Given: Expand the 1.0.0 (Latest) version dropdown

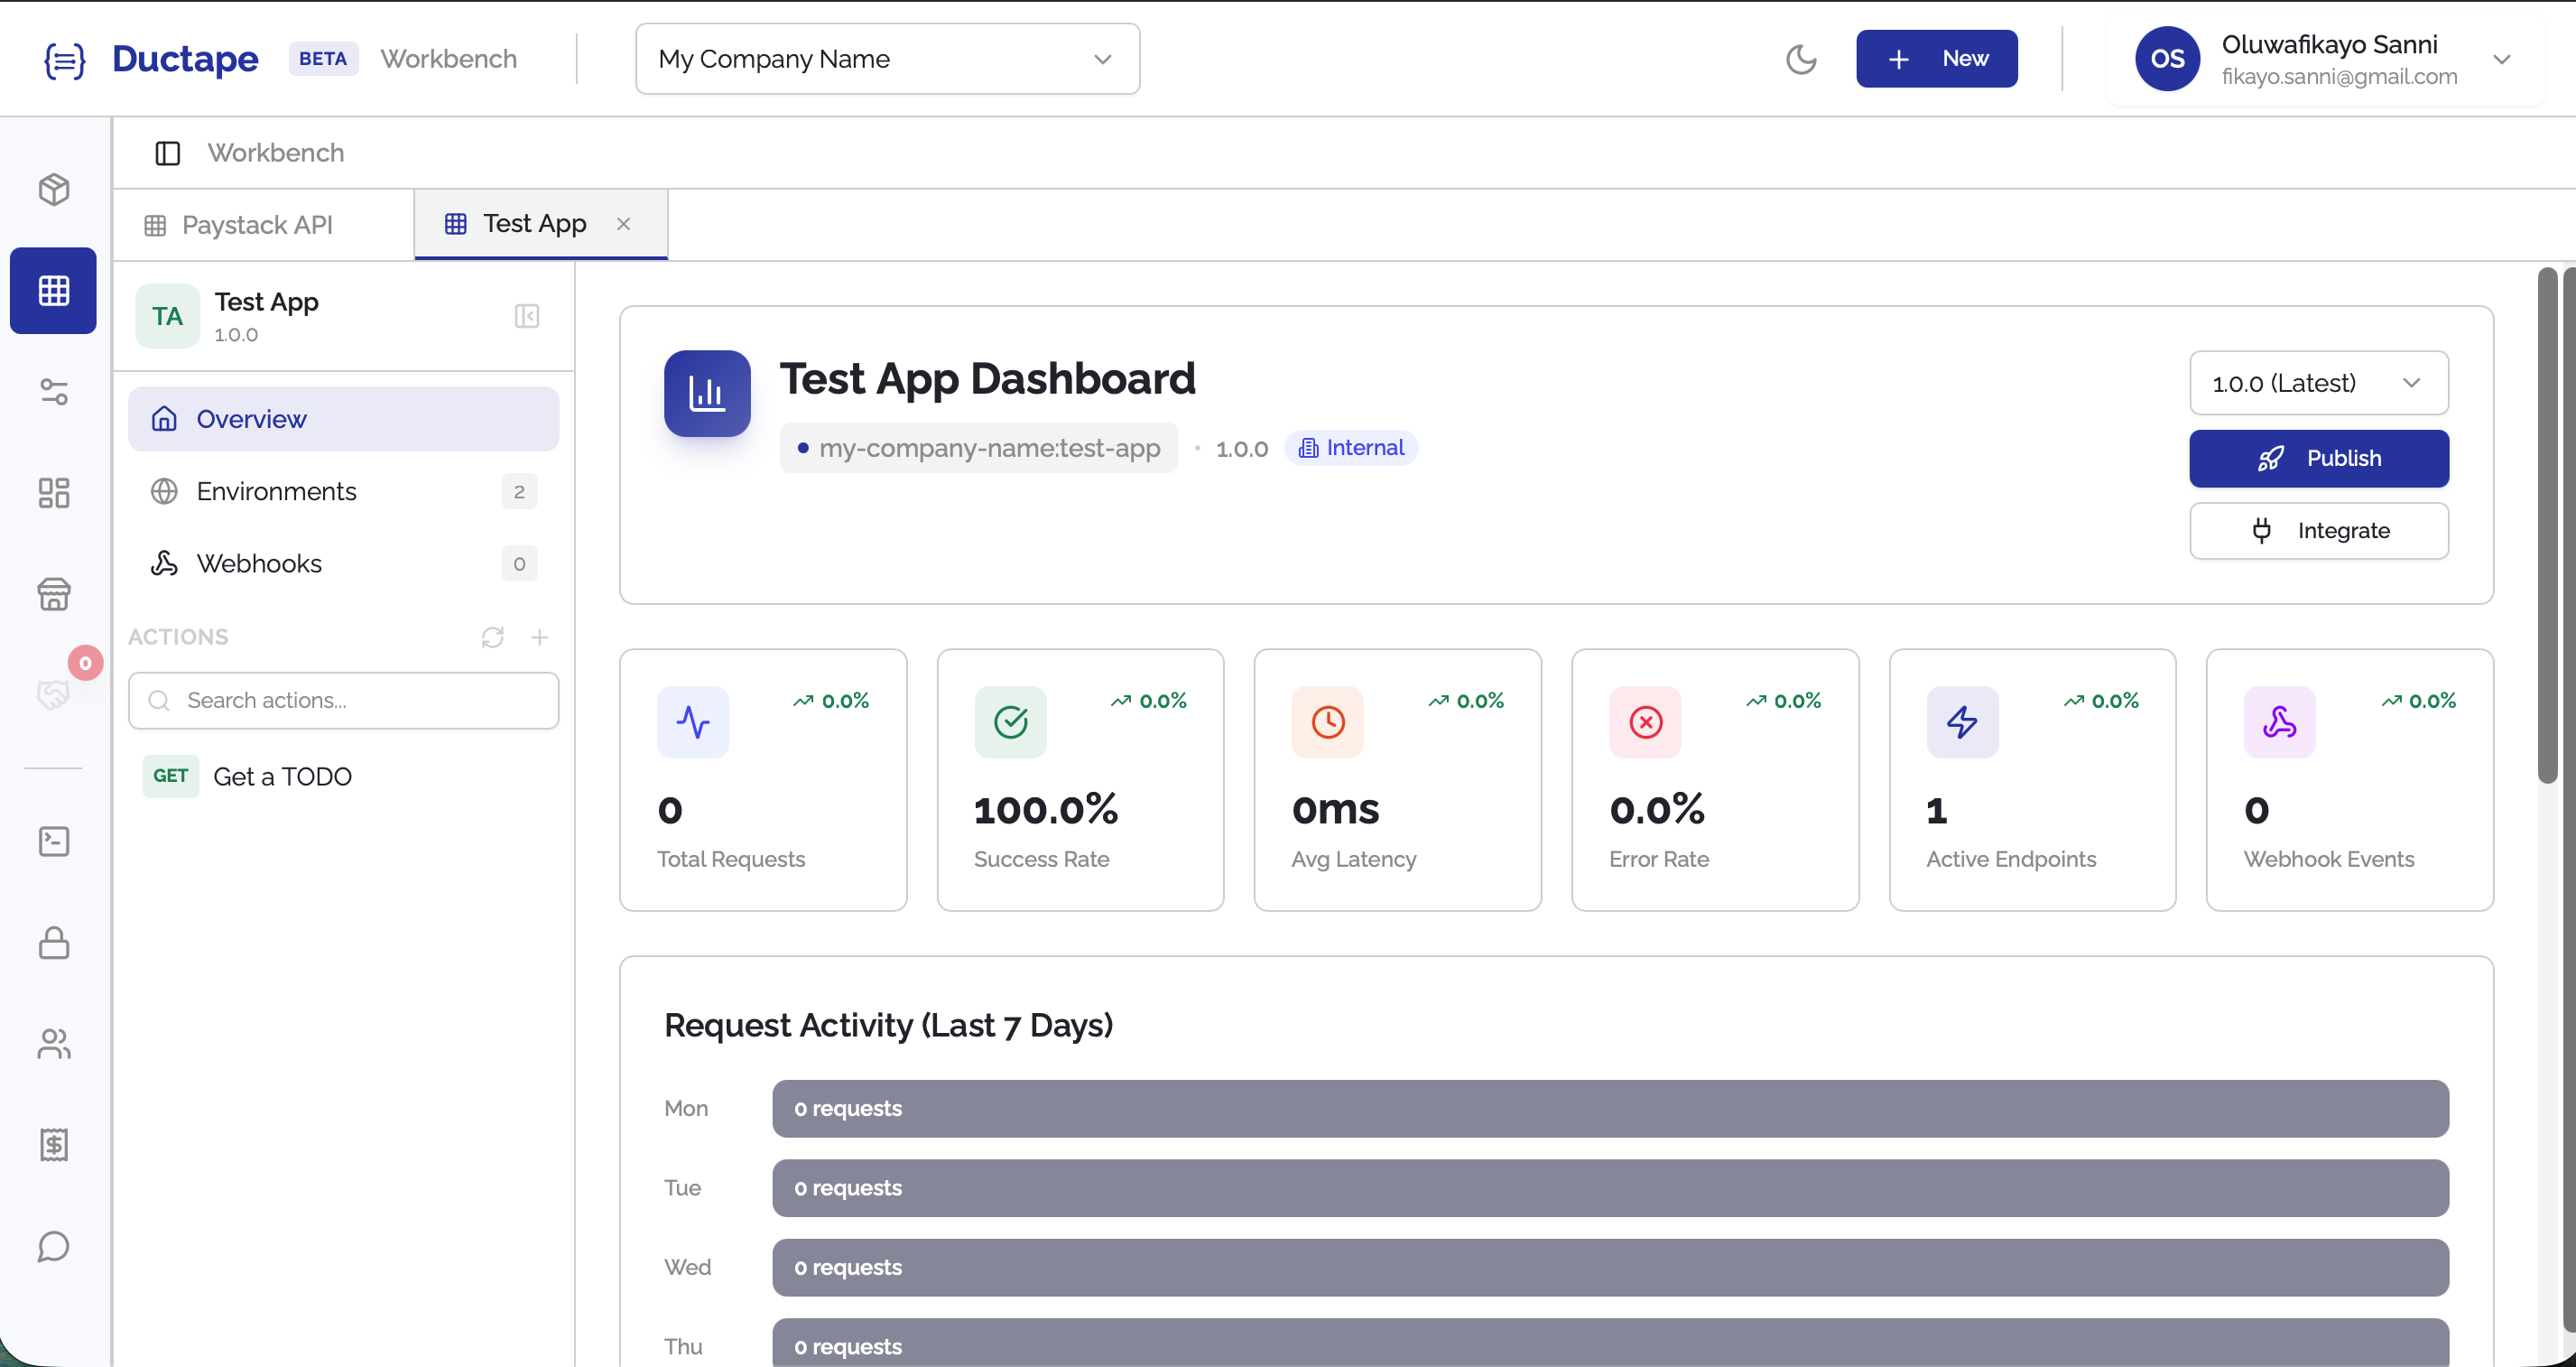Looking at the screenshot, I should [2318, 383].
